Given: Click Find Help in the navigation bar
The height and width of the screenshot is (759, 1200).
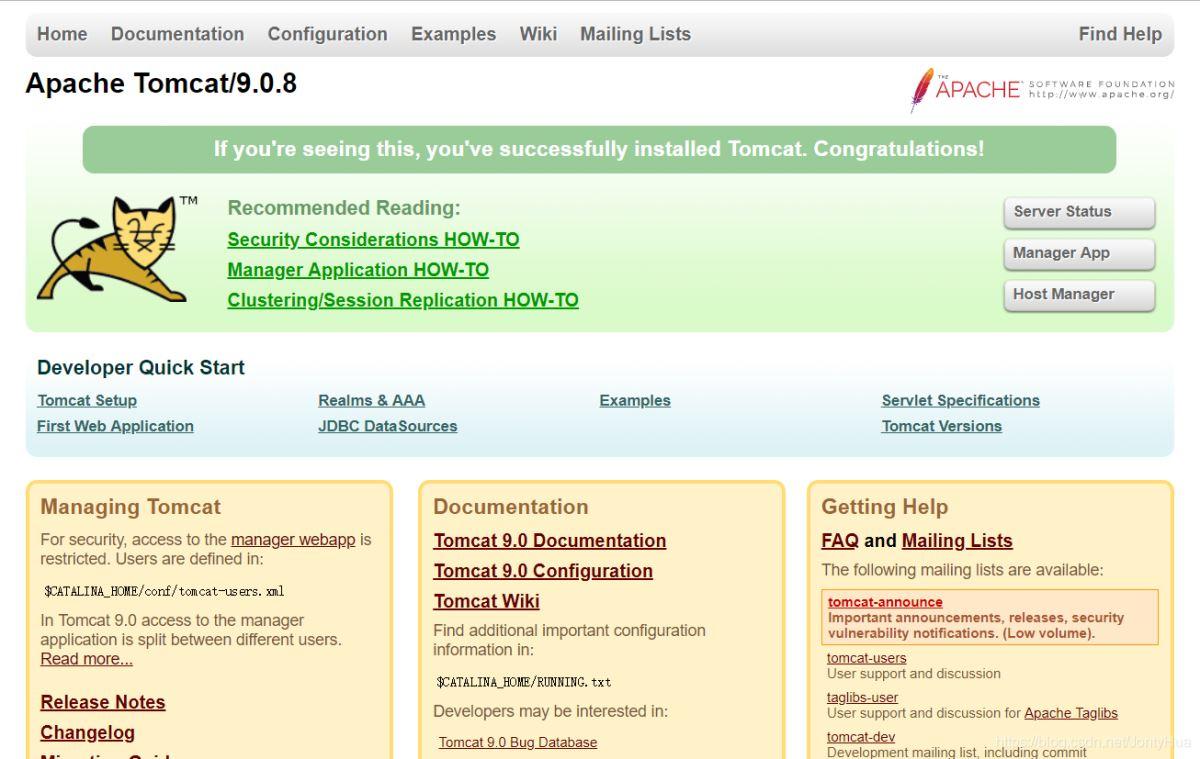Looking at the screenshot, I should 1120,34.
